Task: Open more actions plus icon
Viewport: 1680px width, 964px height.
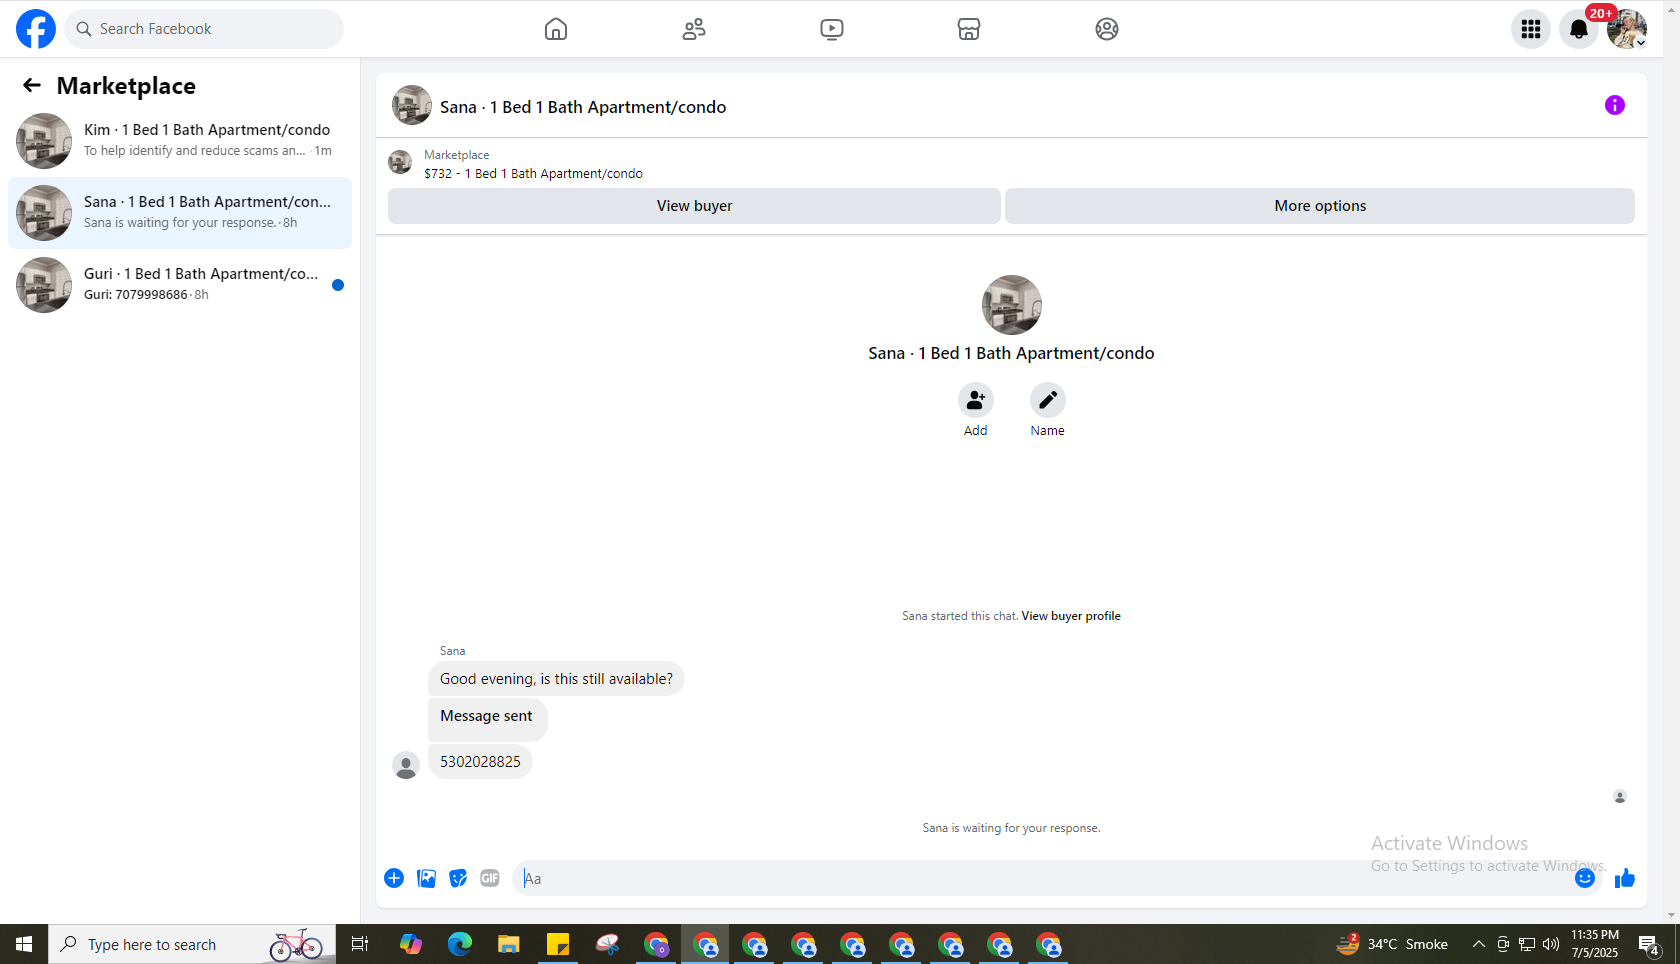Action: (394, 878)
